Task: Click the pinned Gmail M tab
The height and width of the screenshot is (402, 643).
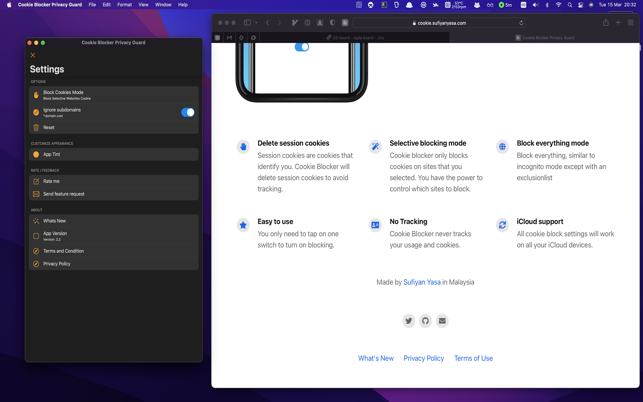Action: 229,38
